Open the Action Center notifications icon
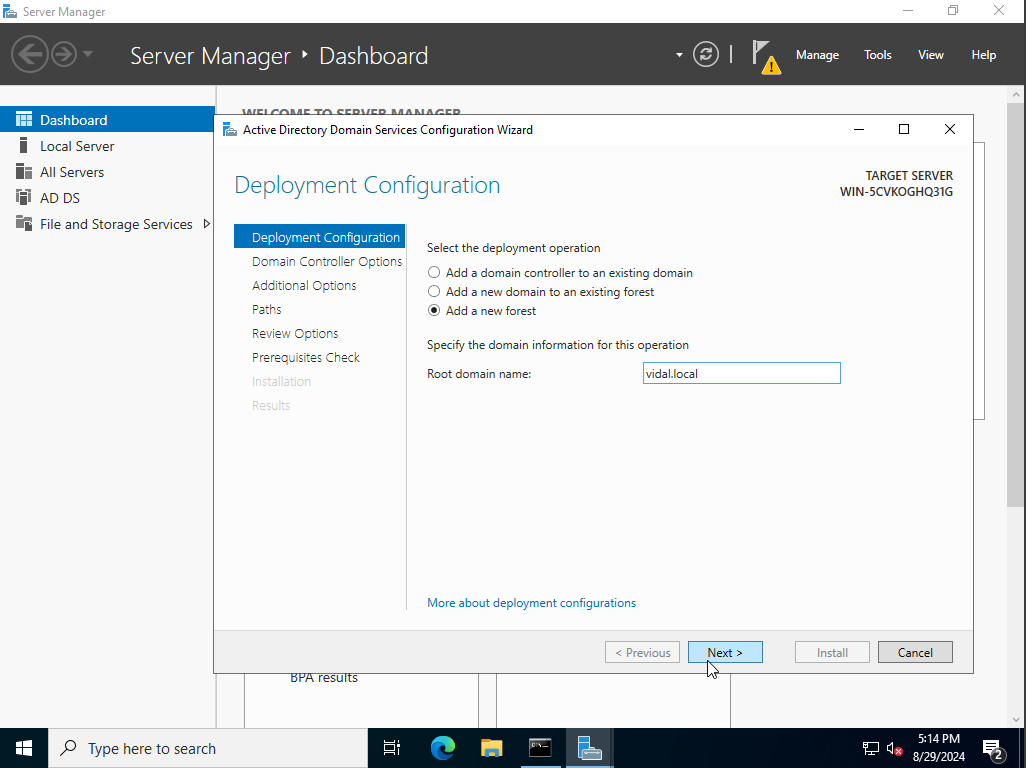This screenshot has width=1026, height=768. click(993, 748)
